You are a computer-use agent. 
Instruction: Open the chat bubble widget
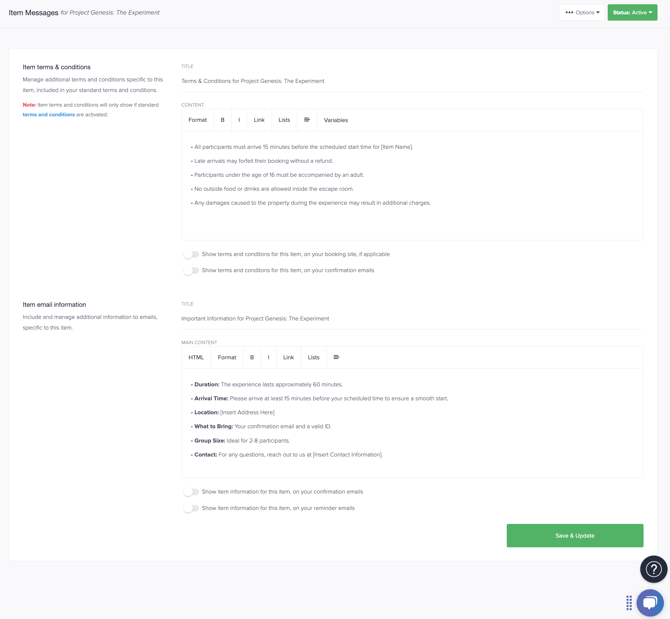coord(650,602)
